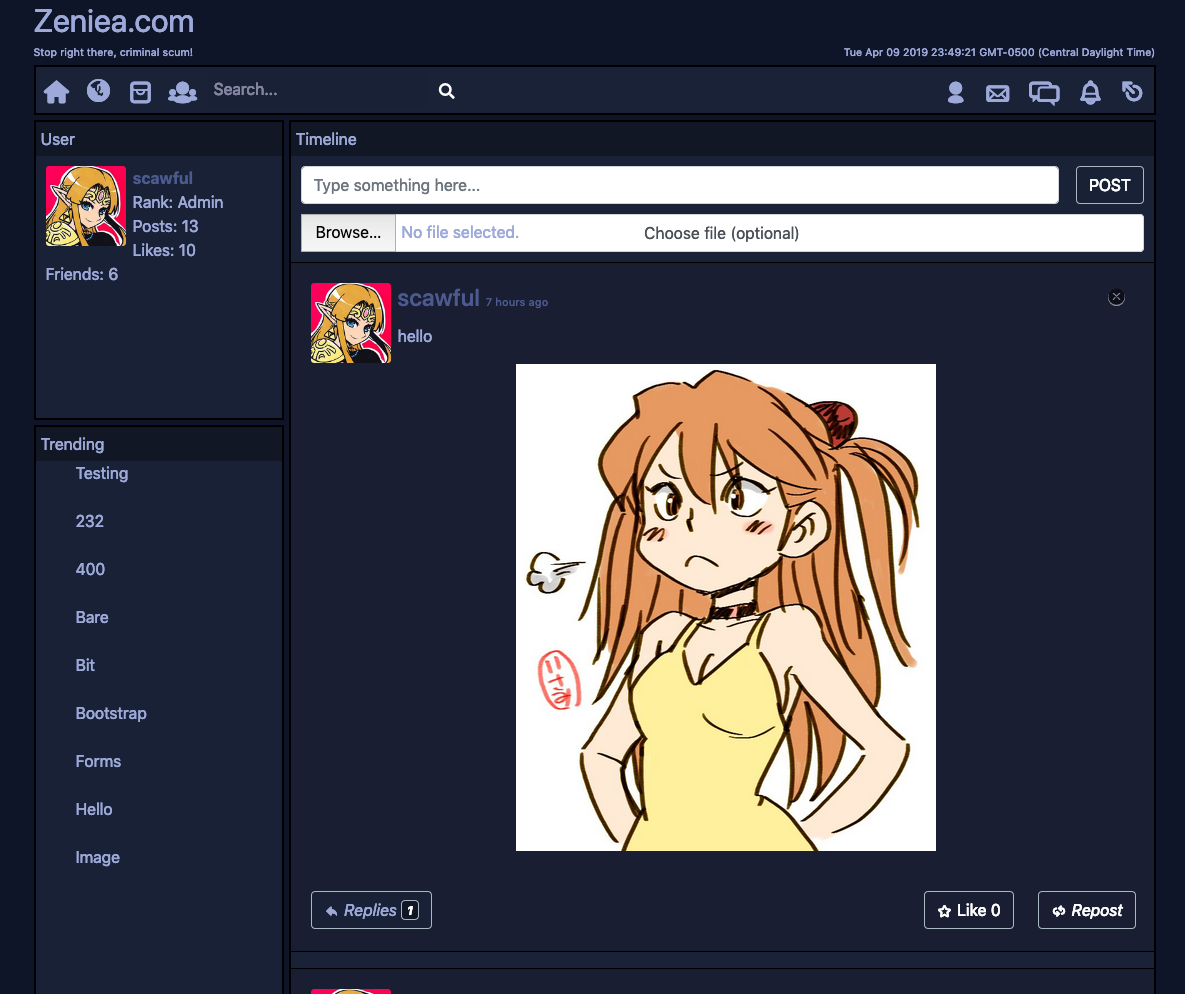This screenshot has height=994, width=1185.
Task: Open scawful username in User panel
Action: [162, 178]
